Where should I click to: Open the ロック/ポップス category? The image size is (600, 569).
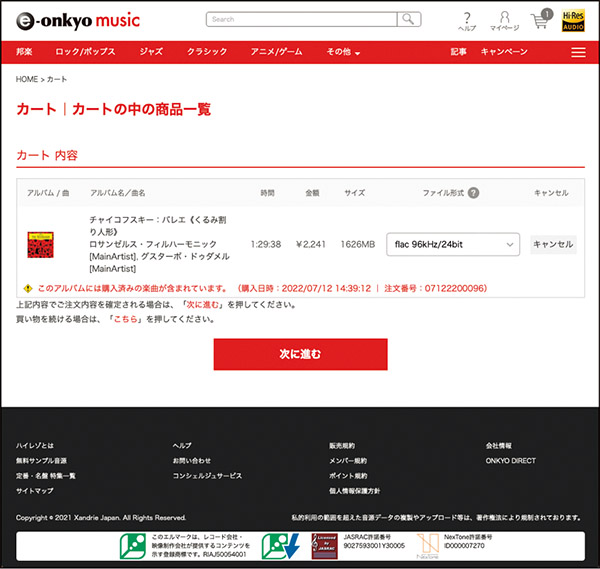[85, 52]
